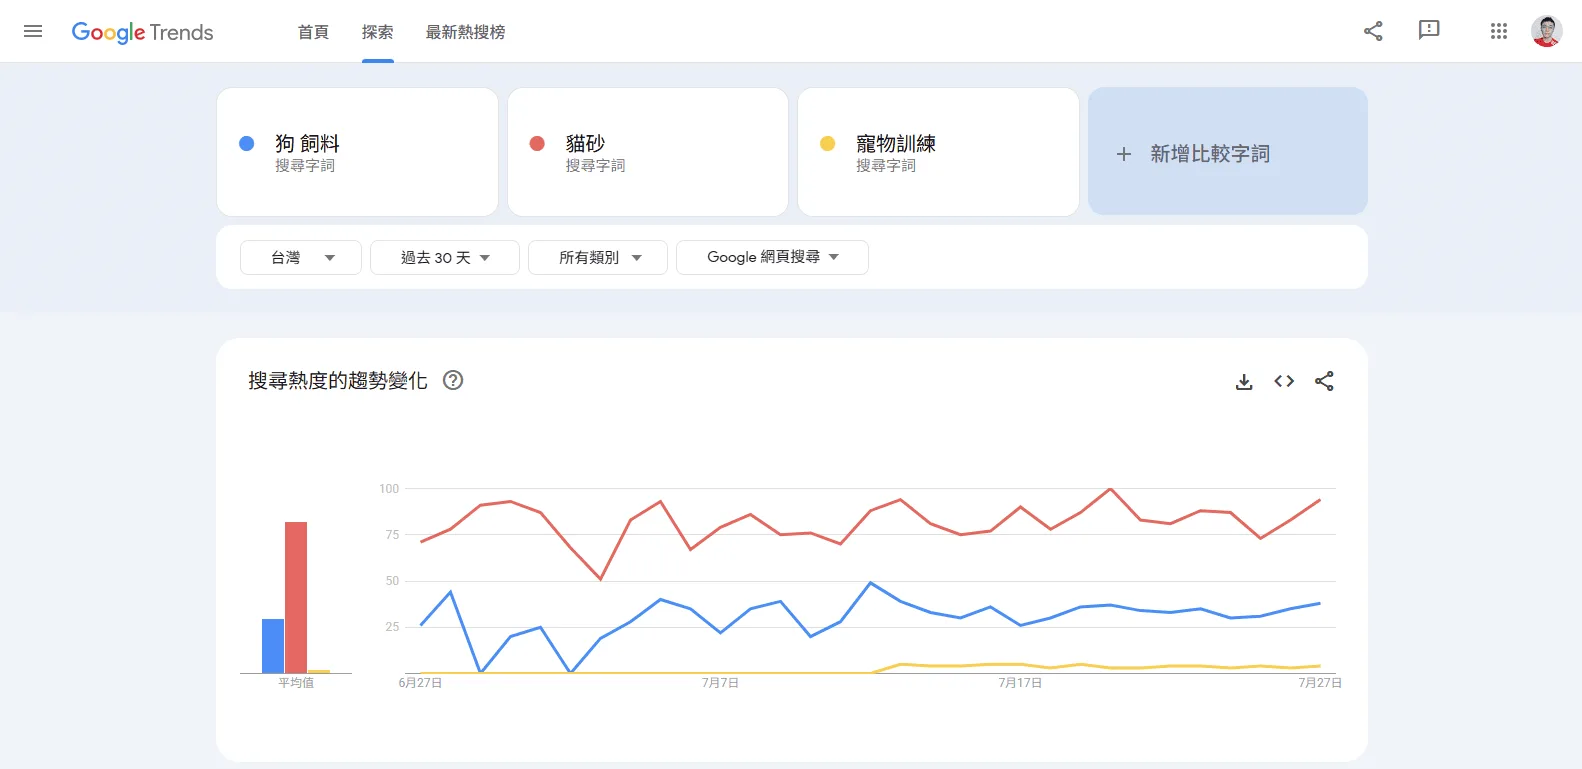Open the 過去 30 天 time range dropdown
The width and height of the screenshot is (1582, 769).
coord(445,257)
